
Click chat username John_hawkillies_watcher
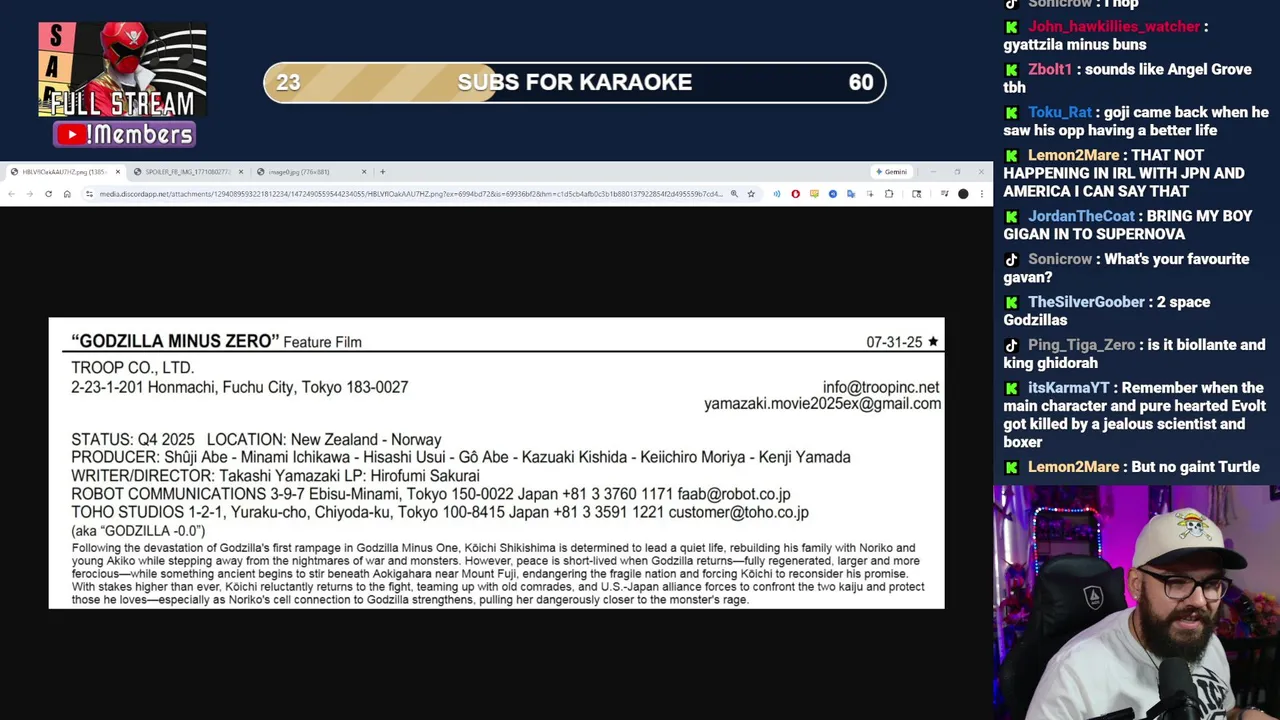pos(1114,27)
